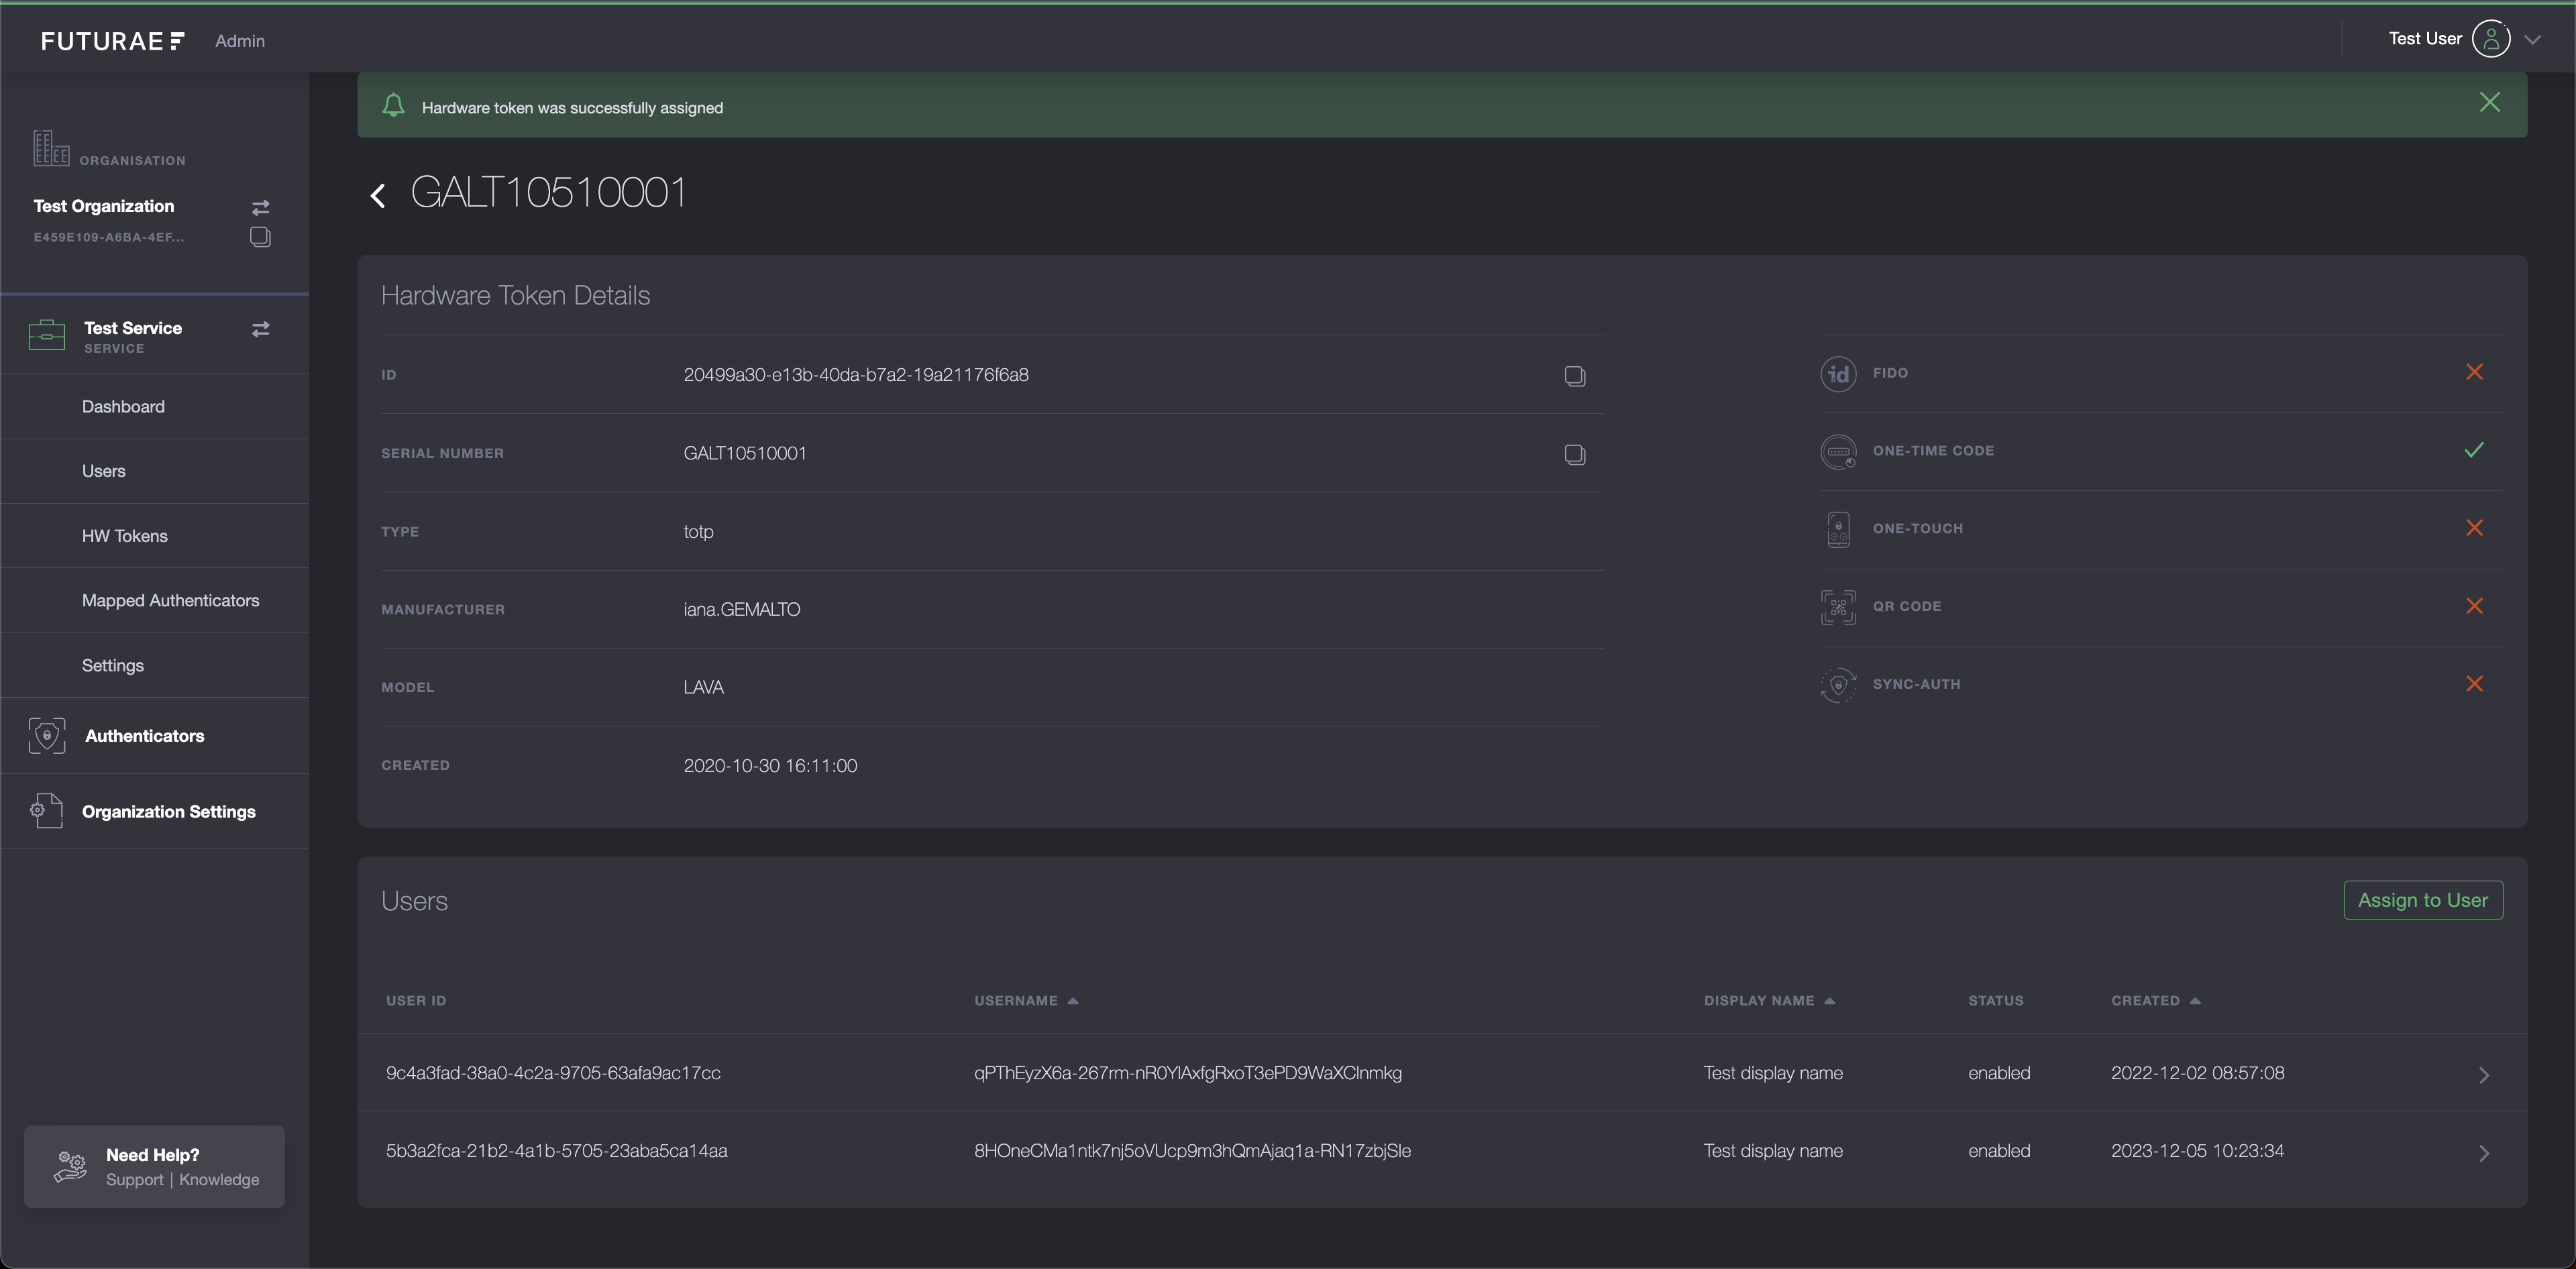Open user 5b3a2fca row chevron
Image resolution: width=2576 pixels, height=1269 pixels.
2484,1153
